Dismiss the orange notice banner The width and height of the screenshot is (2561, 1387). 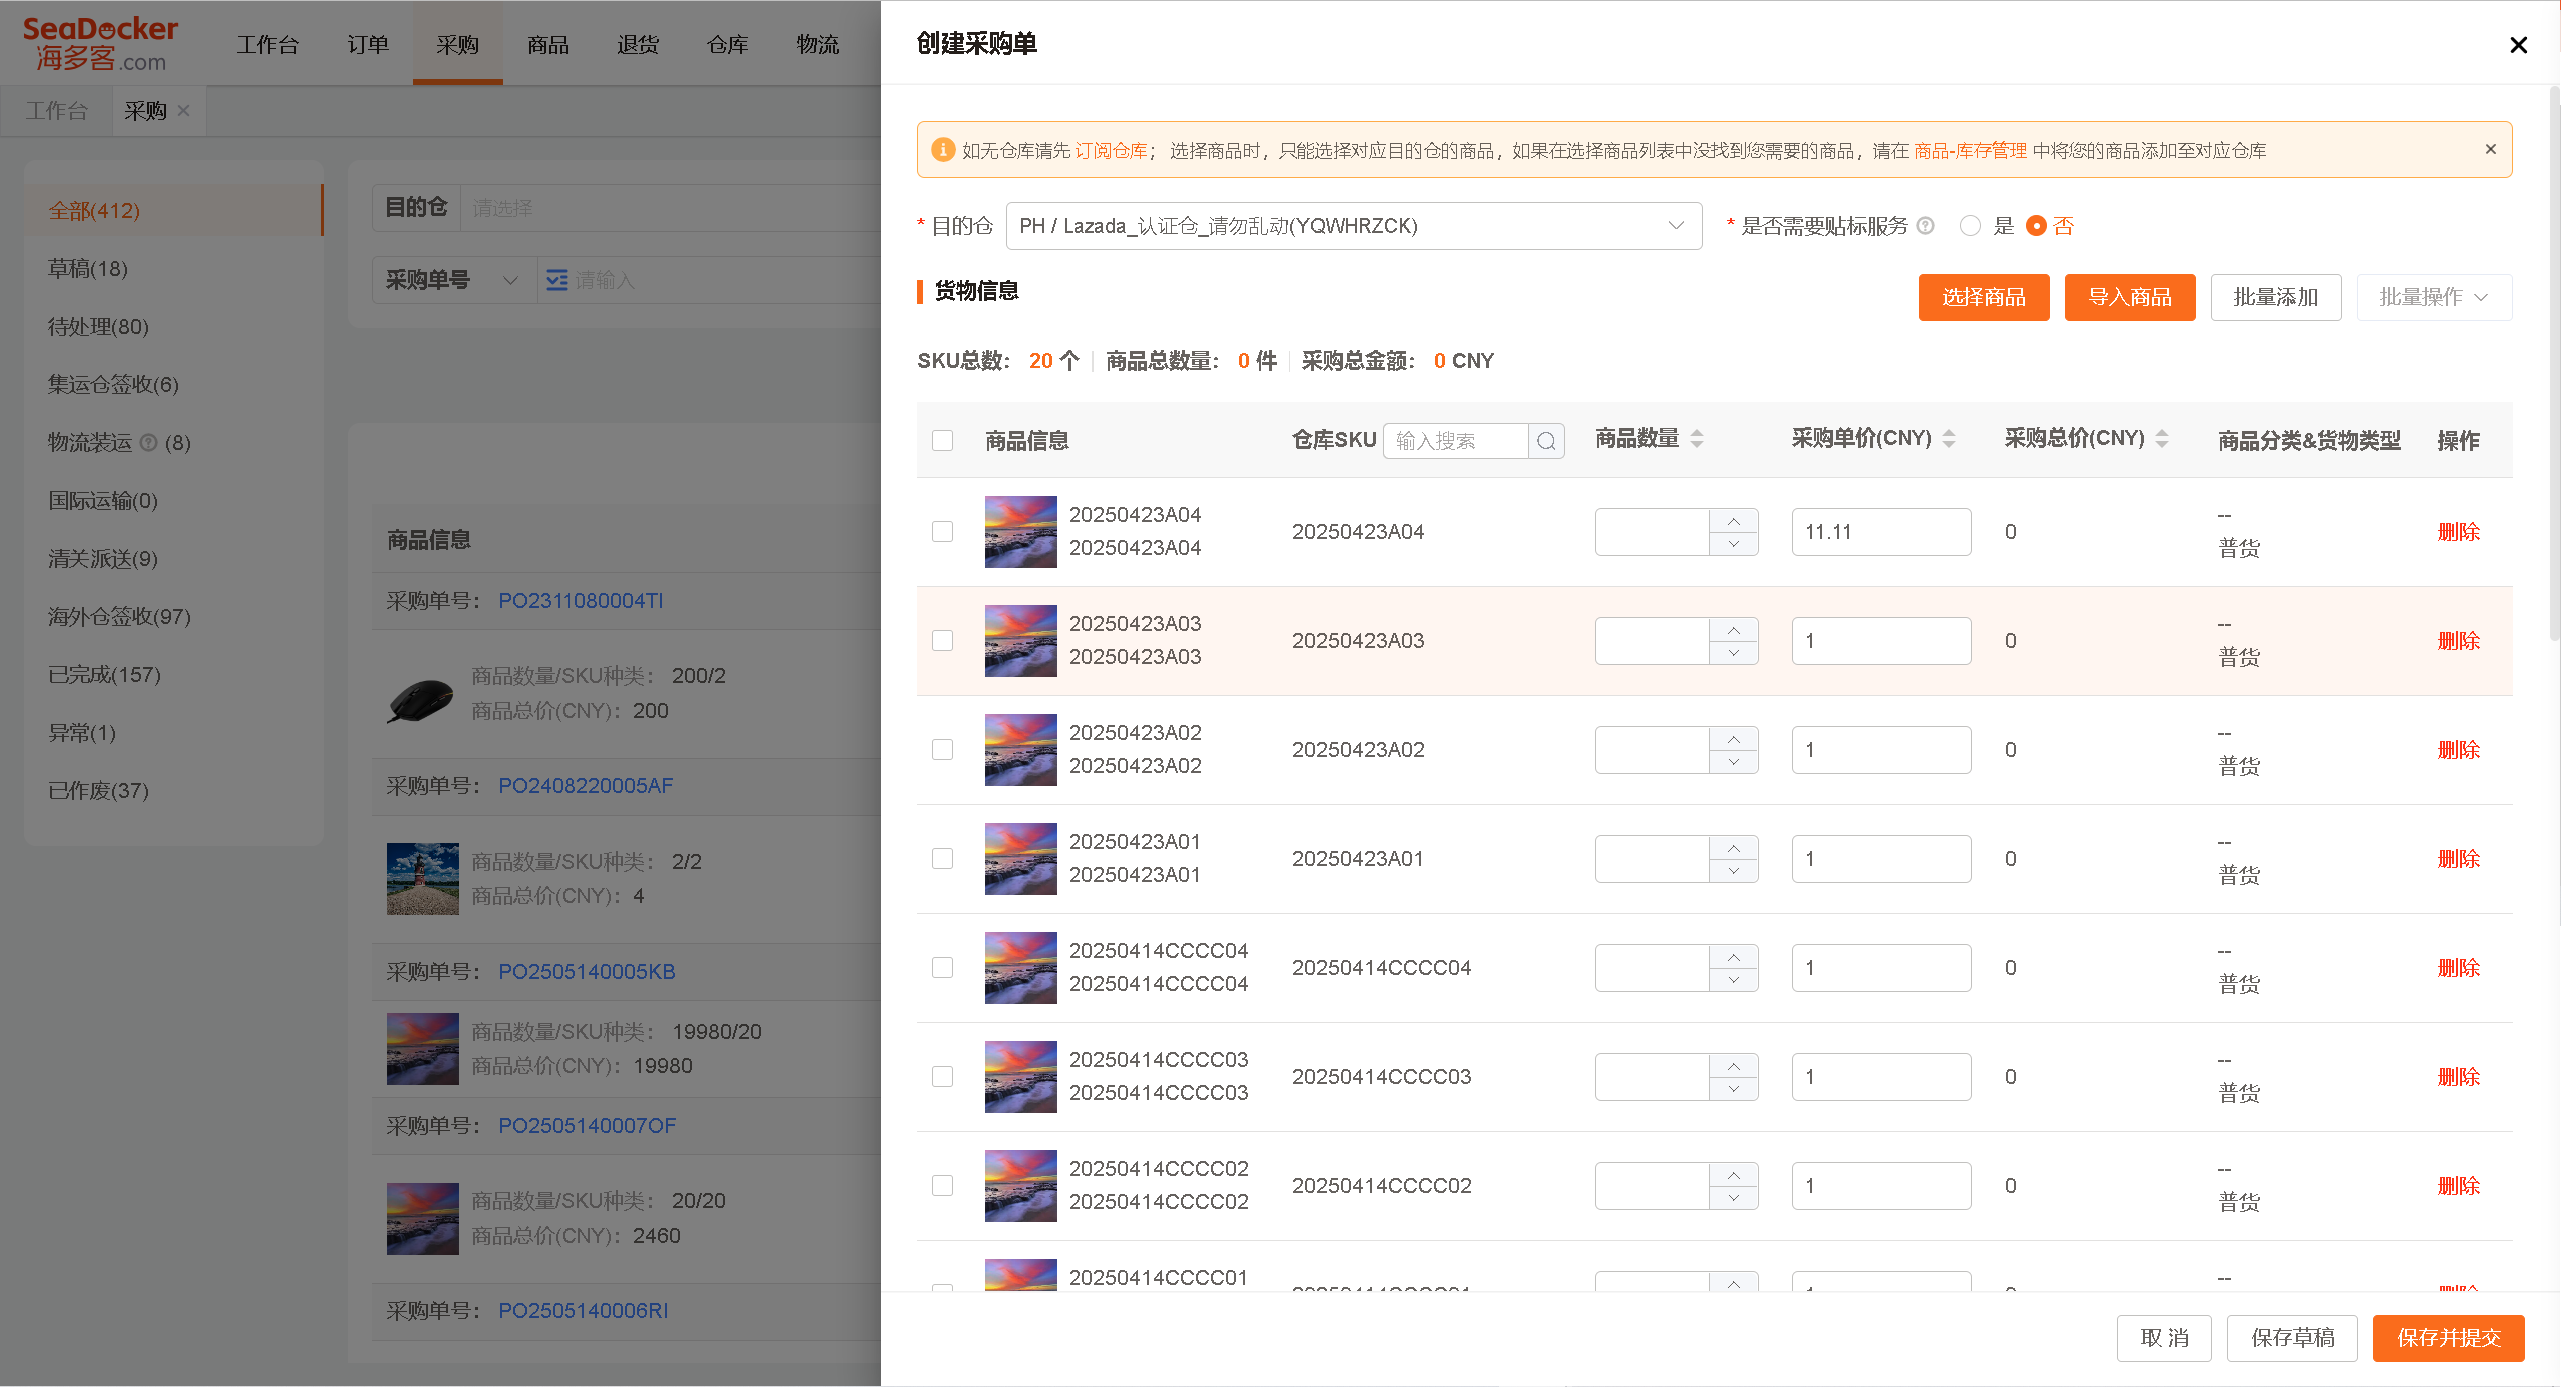click(2490, 149)
